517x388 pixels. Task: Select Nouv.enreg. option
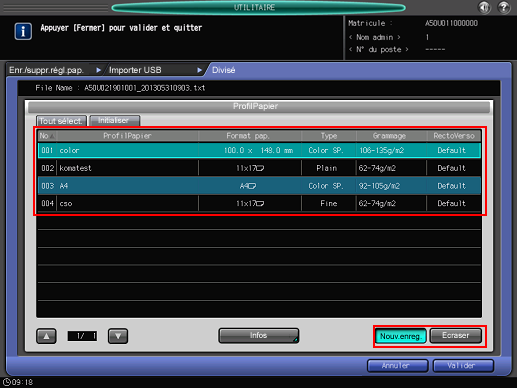400,336
